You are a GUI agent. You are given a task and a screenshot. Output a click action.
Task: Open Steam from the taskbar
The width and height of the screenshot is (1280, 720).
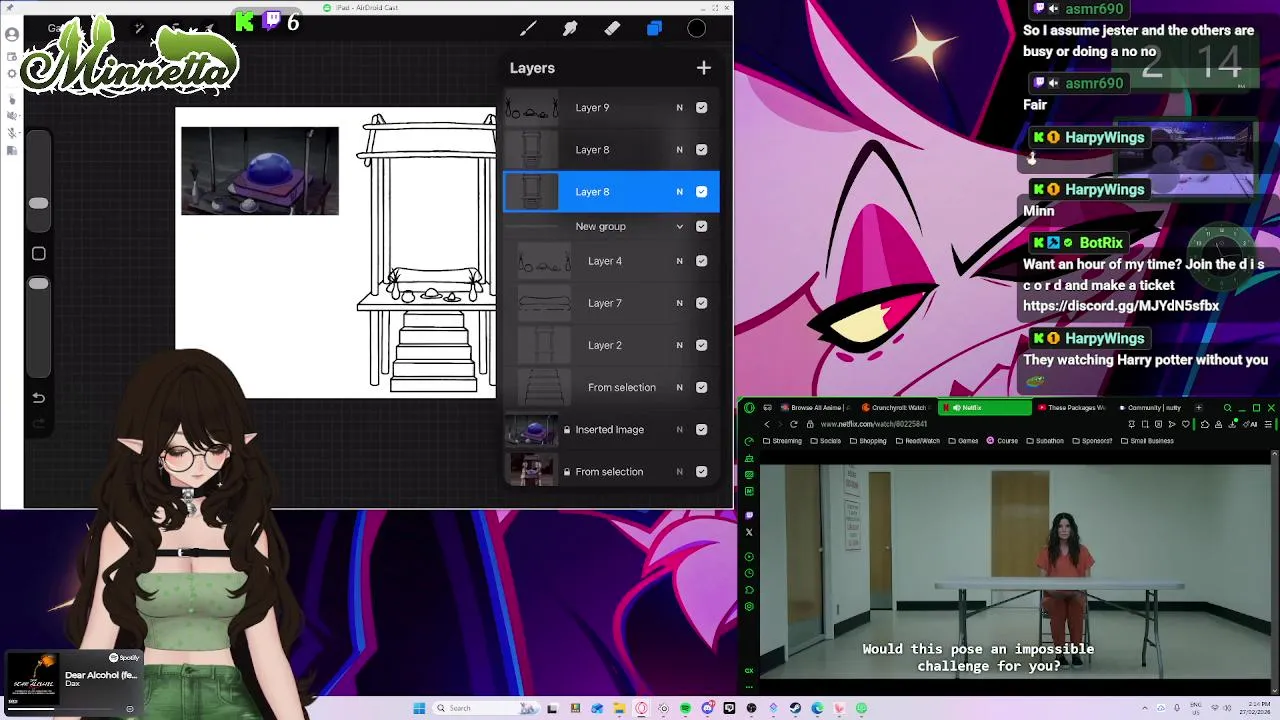(x=795, y=708)
